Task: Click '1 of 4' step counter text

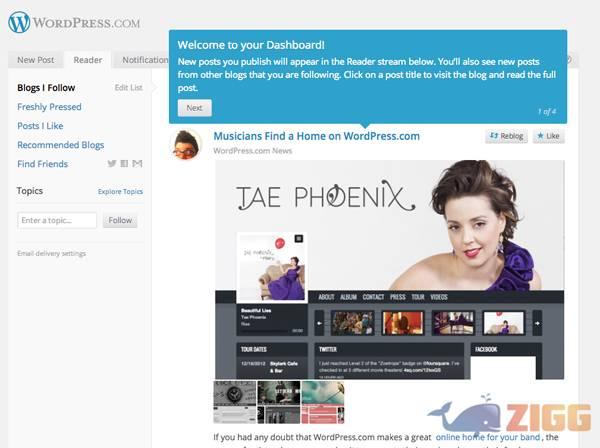Action: click(x=547, y=111)
